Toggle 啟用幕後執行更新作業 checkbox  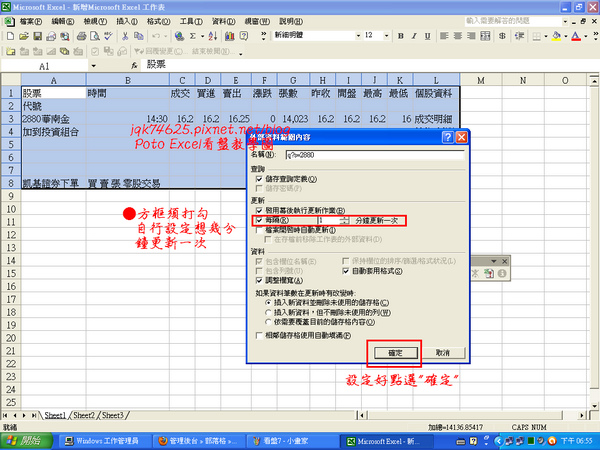259,210
